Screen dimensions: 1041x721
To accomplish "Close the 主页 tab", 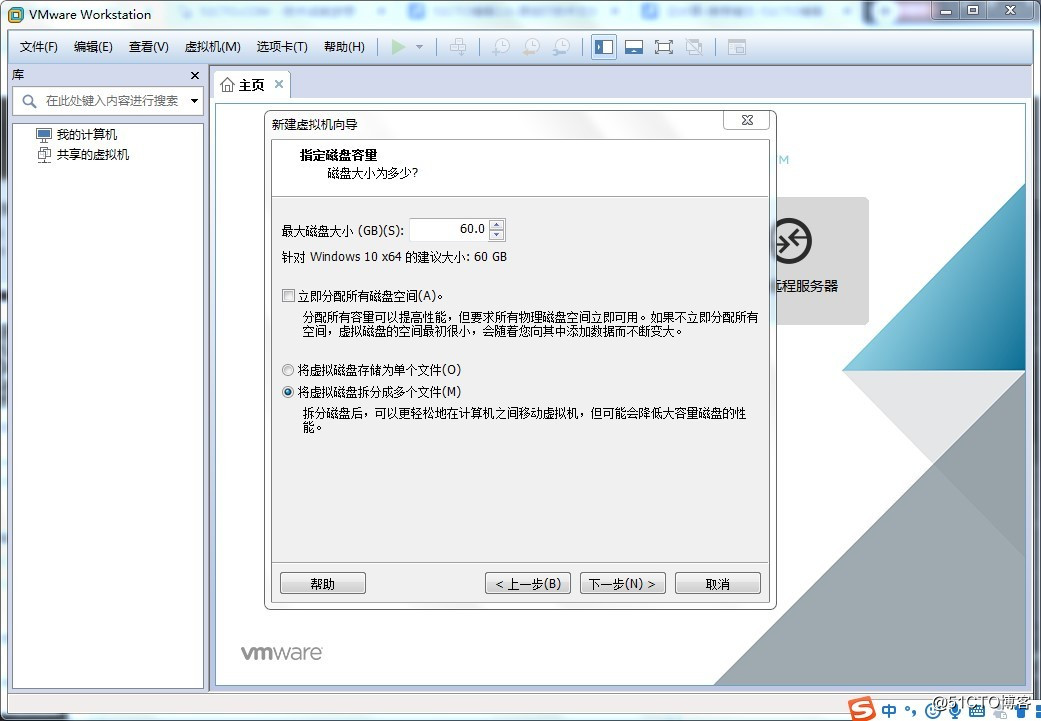I will 279,84.
